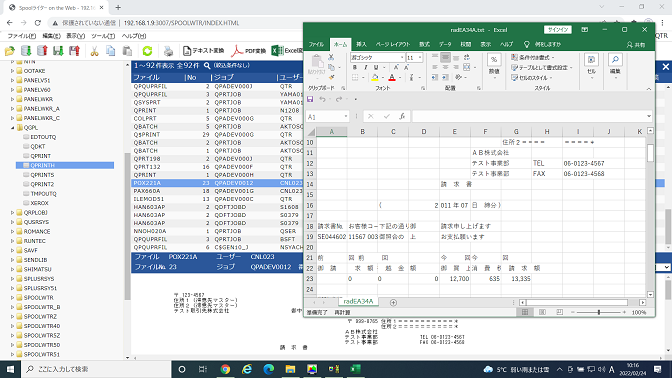Expand the PANELWKR library tree node
Screen dimensions: 672x378
(12, 99)
